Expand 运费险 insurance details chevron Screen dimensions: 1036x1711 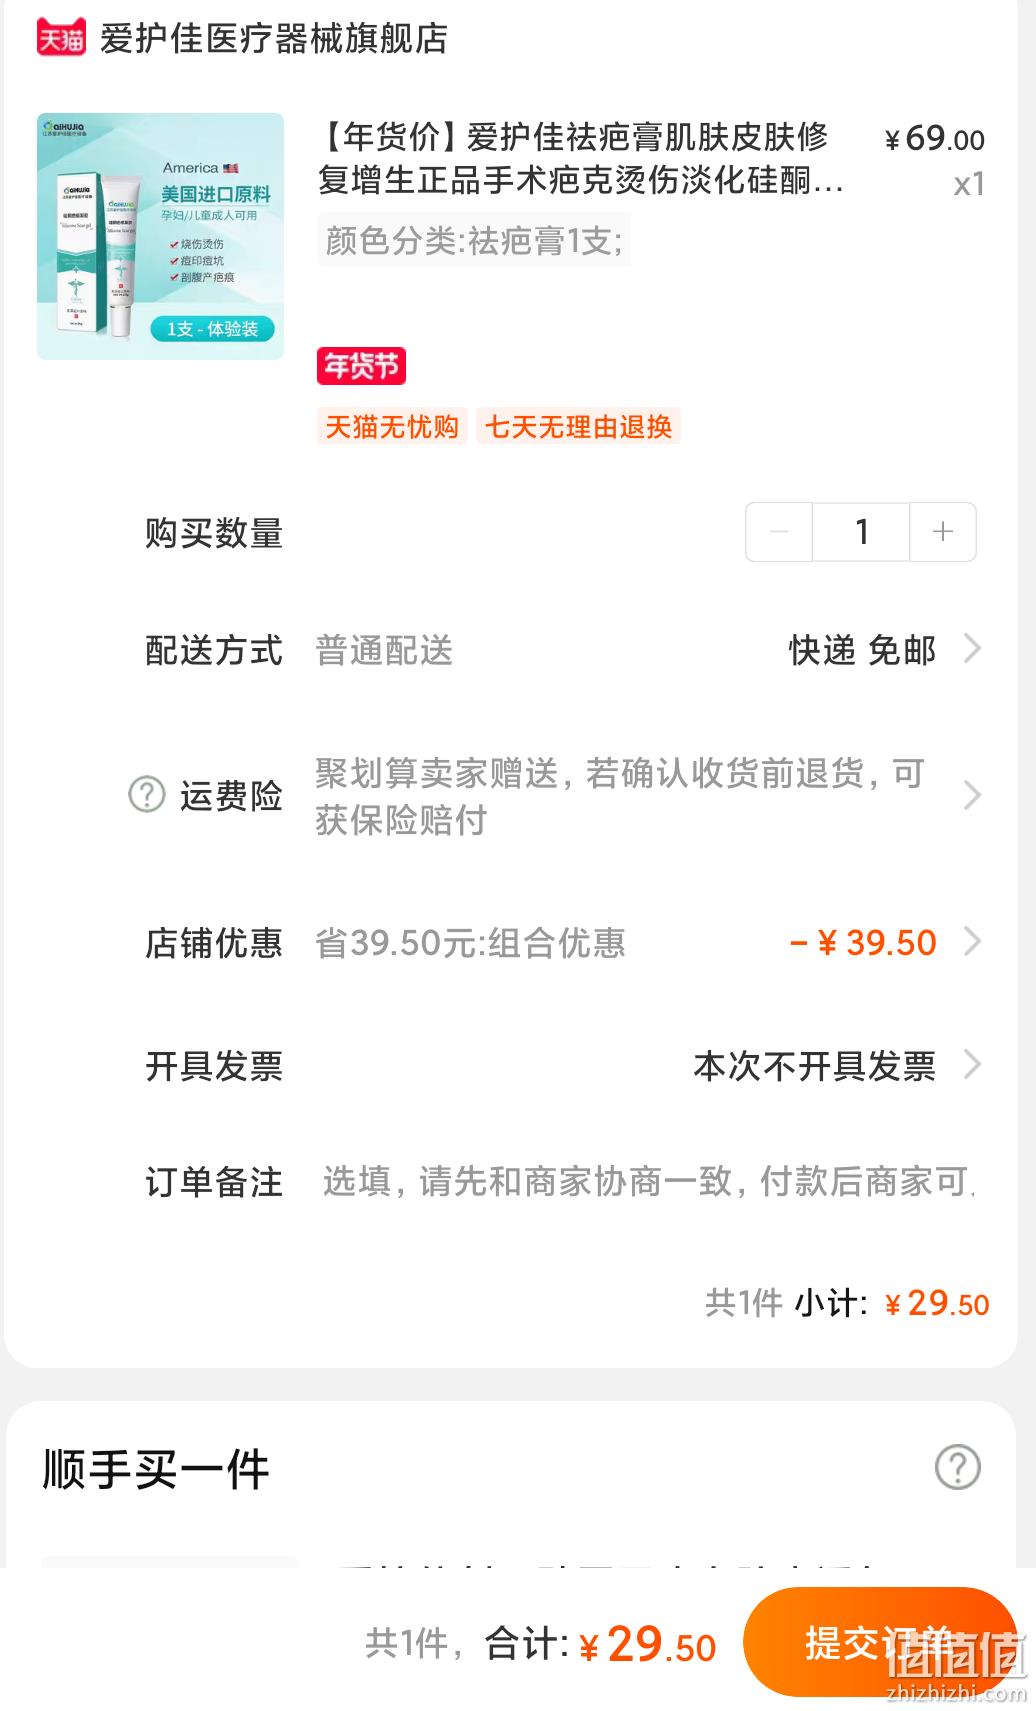972,795
